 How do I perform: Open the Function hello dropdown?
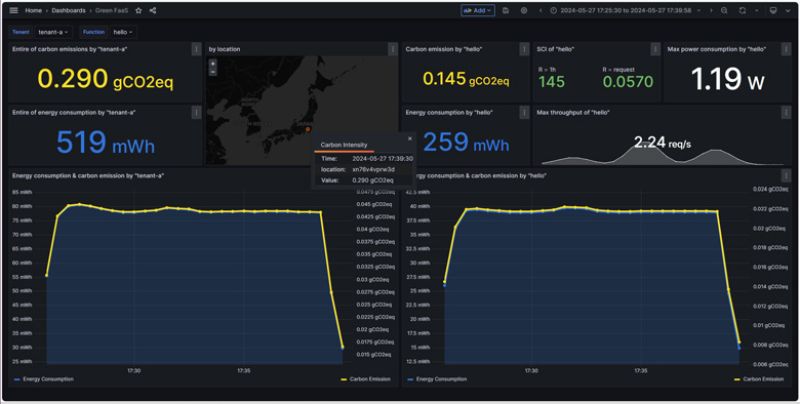[x=122, y=32]
